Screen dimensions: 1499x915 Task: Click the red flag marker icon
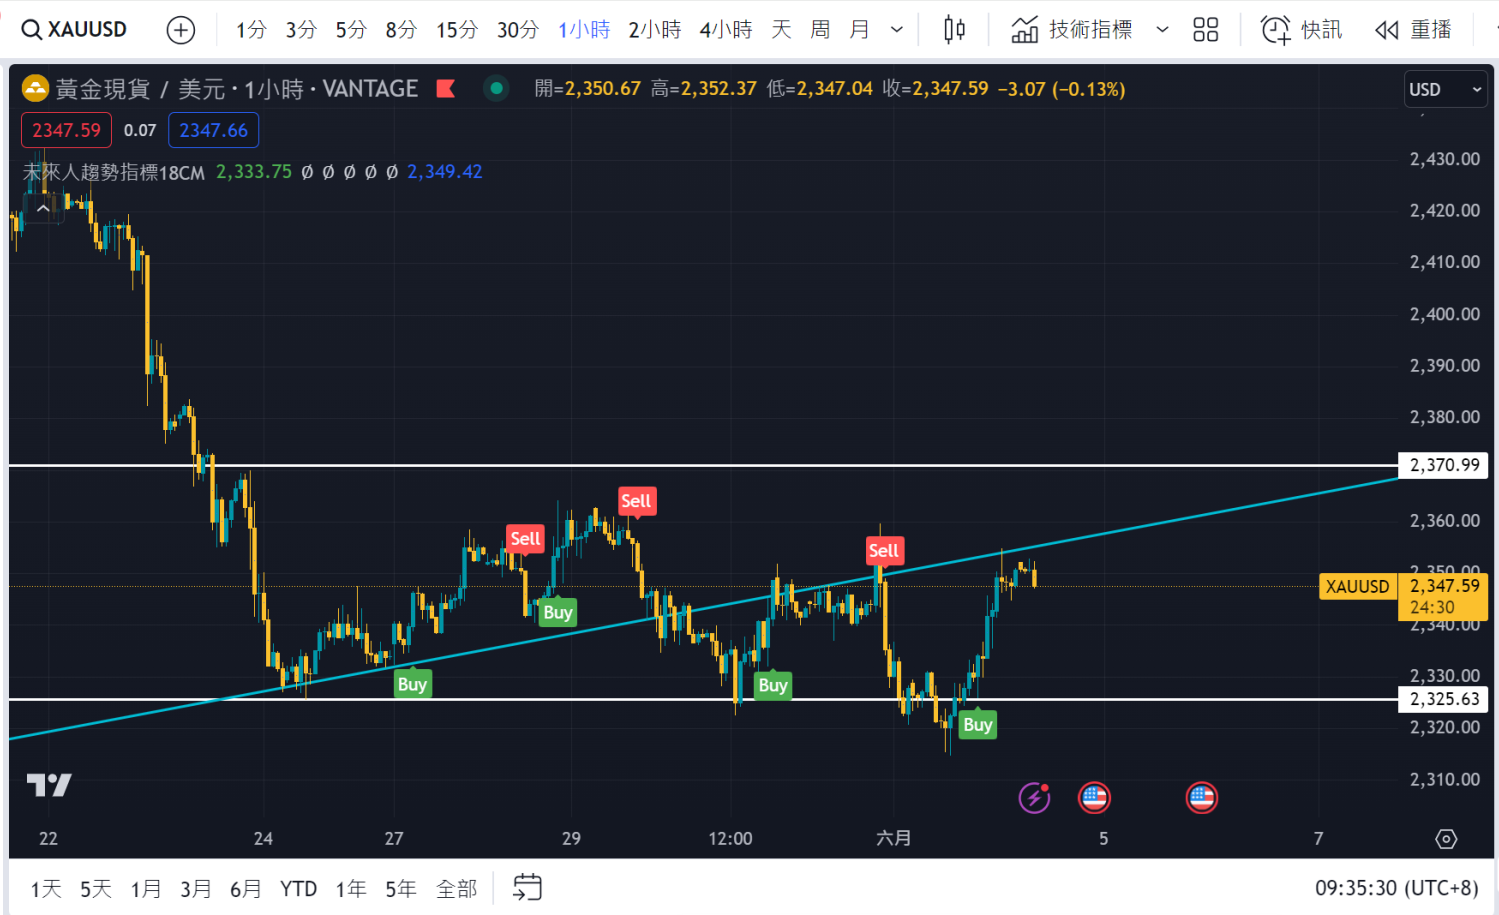[x=446, y=89]
